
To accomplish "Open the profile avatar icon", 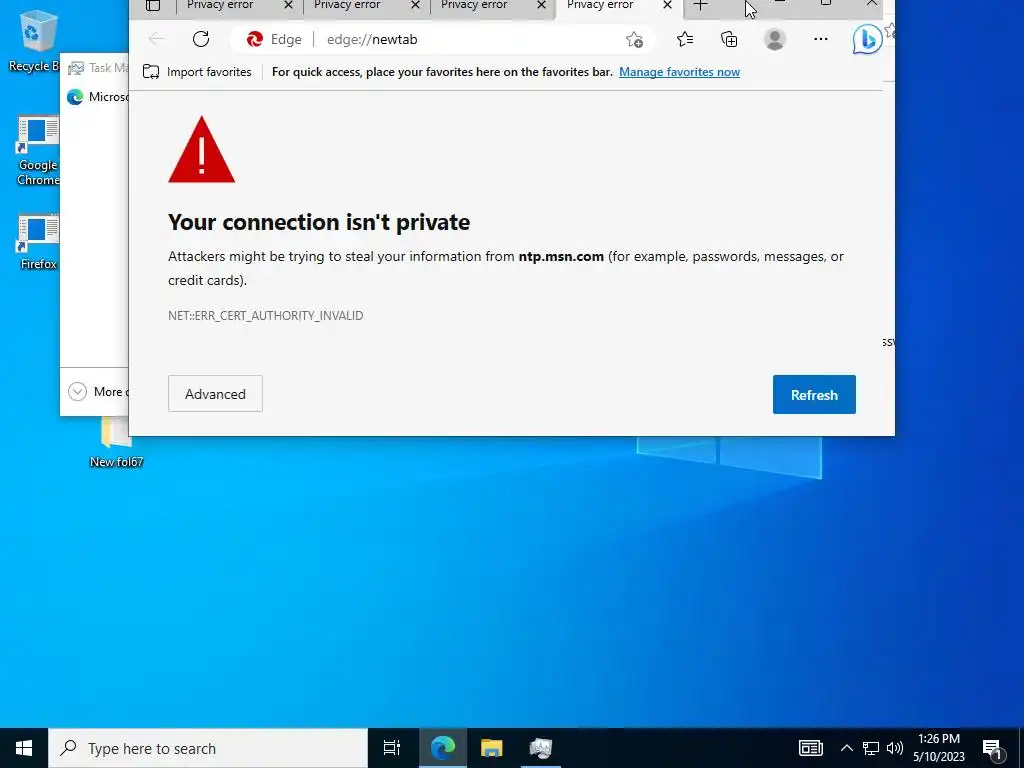I will tap(775, 39).
